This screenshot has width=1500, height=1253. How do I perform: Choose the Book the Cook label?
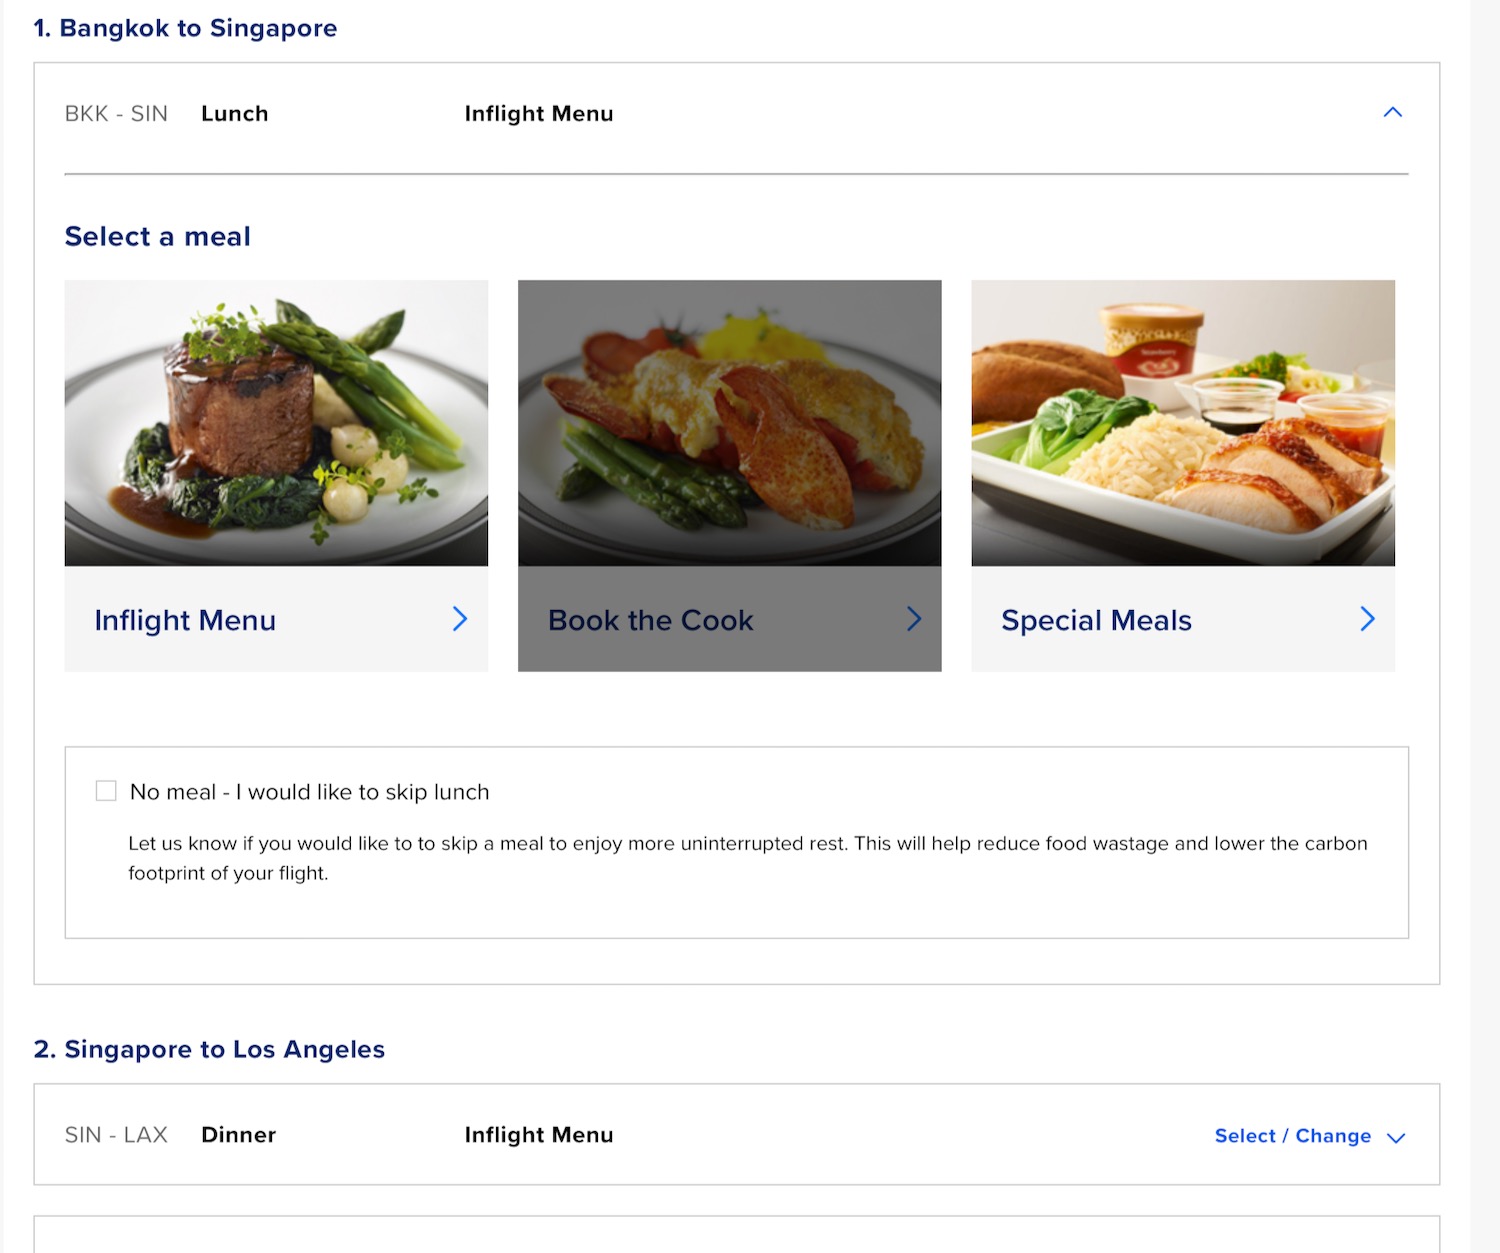pos(650,620)
